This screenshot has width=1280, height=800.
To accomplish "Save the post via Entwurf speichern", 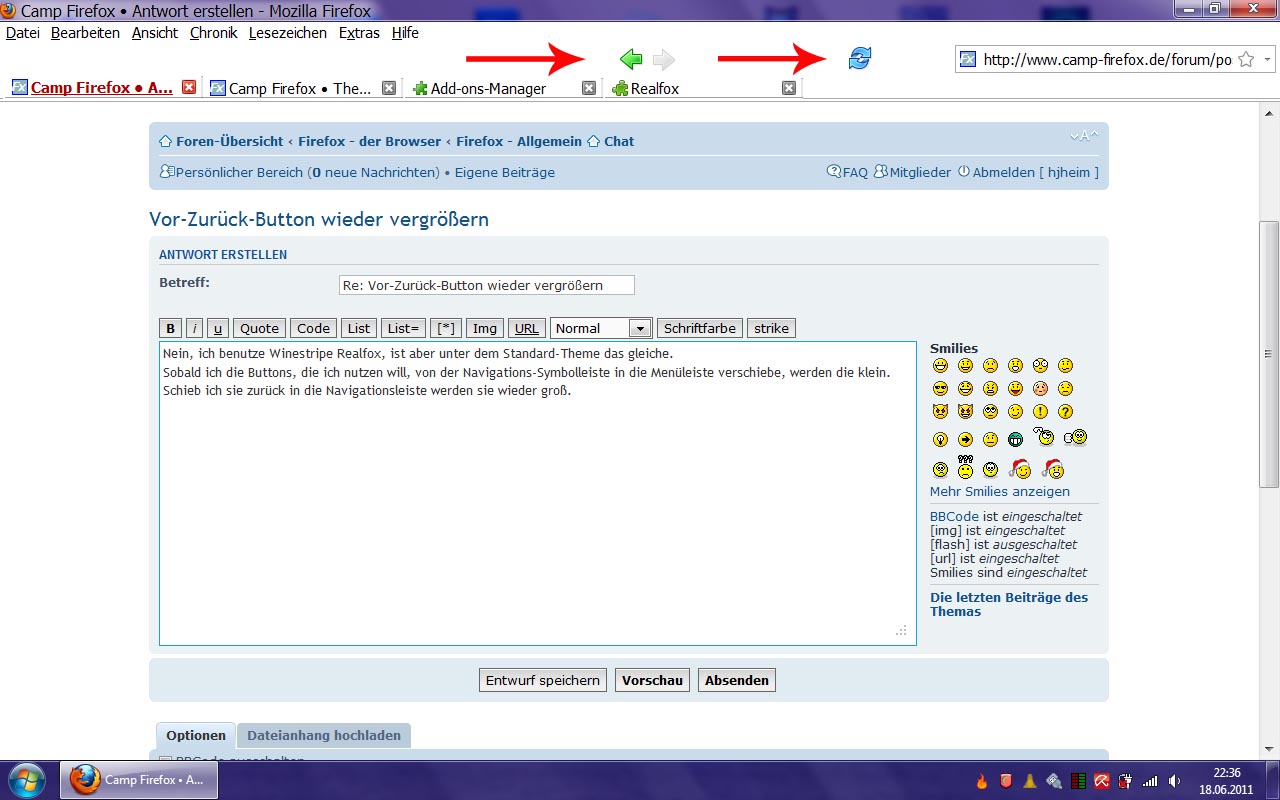I will point(543,680).
